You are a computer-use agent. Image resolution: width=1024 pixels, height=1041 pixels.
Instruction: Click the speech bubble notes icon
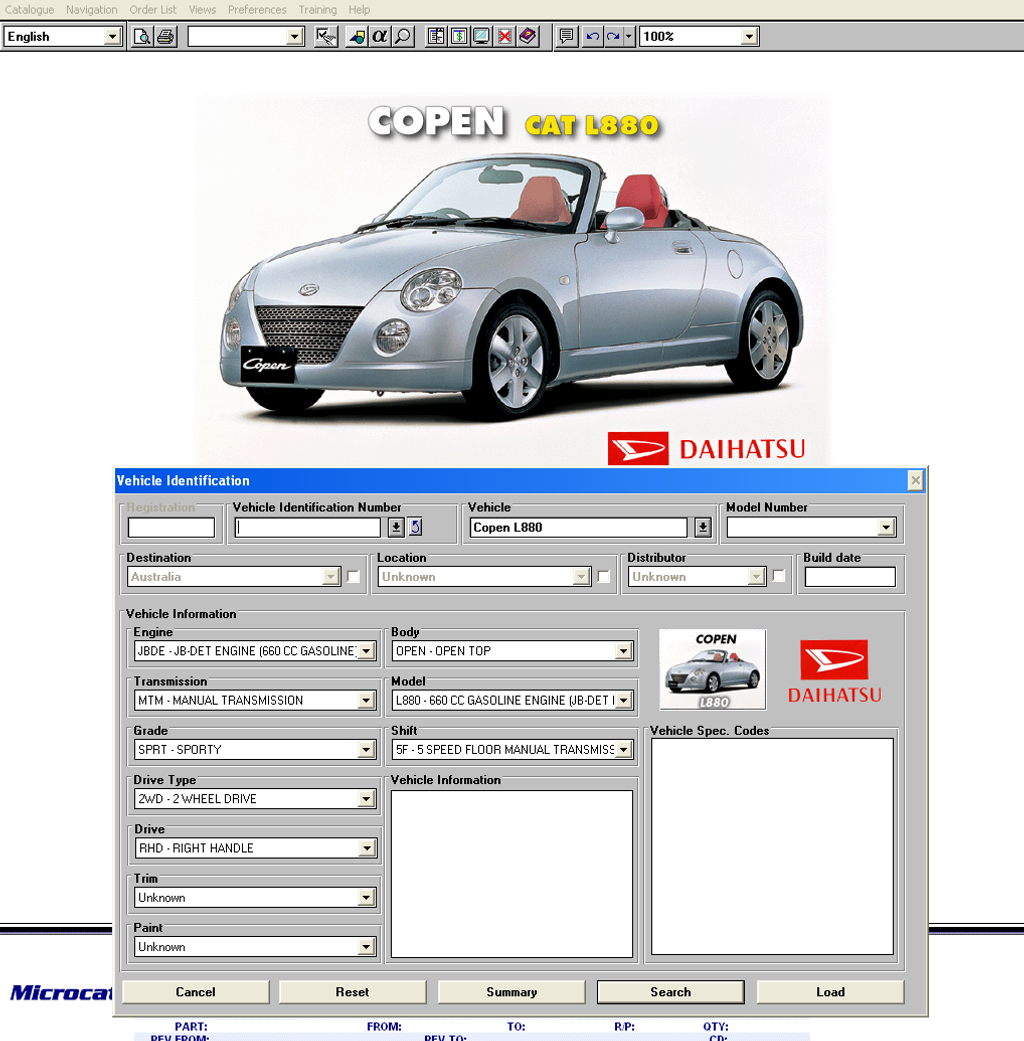tap(566, 37)
